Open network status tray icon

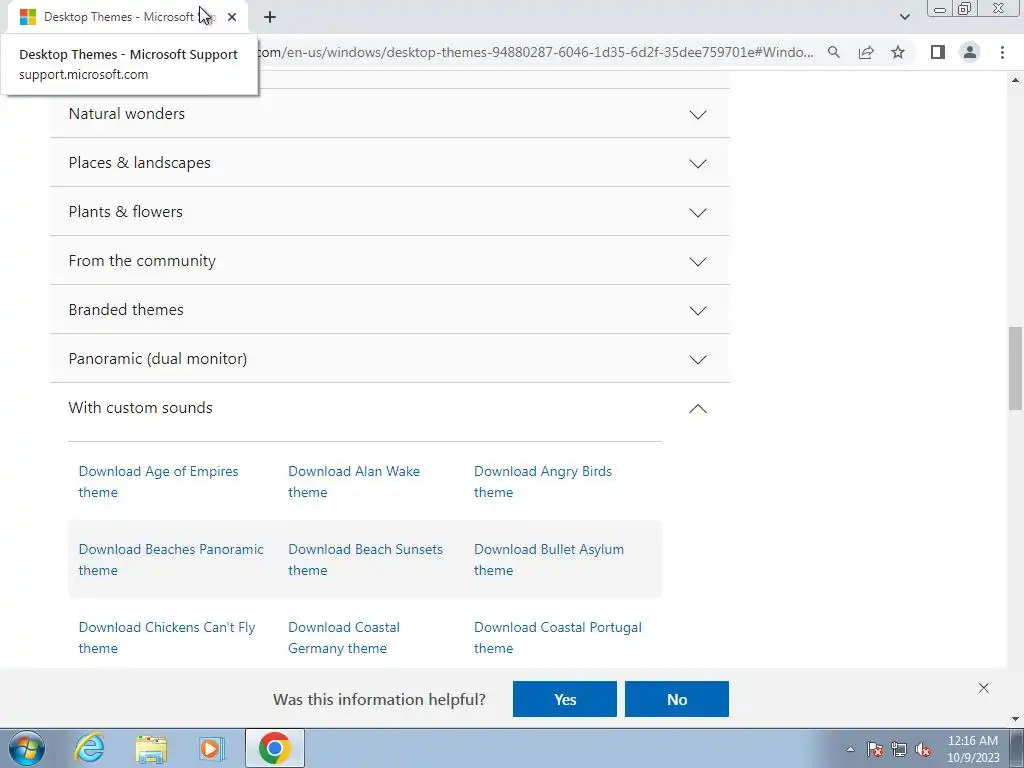coord(899,749)
